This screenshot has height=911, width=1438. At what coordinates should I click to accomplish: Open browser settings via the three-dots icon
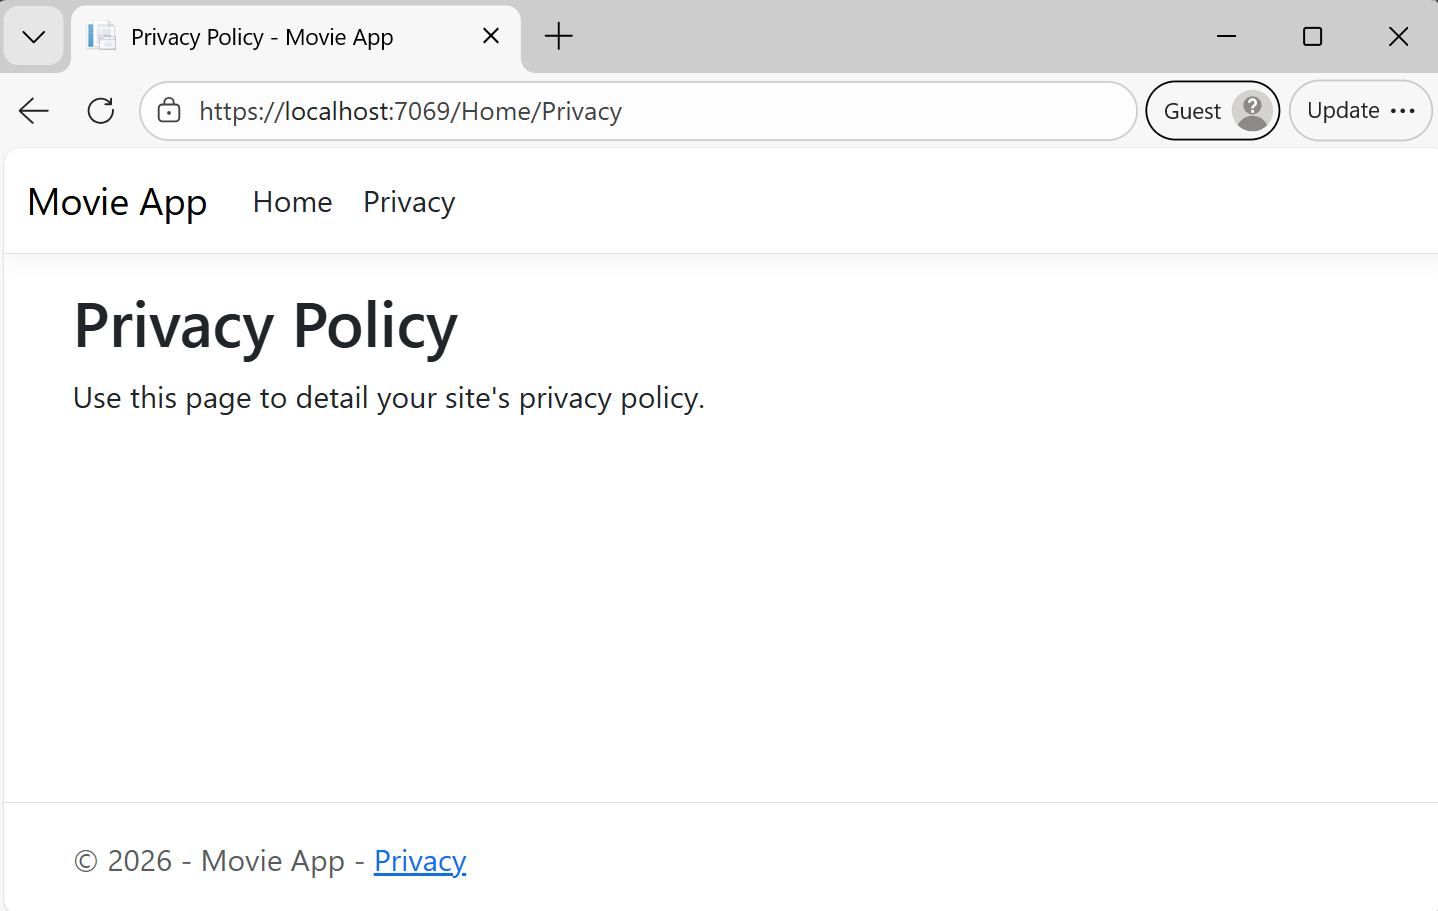(1403, 110)
